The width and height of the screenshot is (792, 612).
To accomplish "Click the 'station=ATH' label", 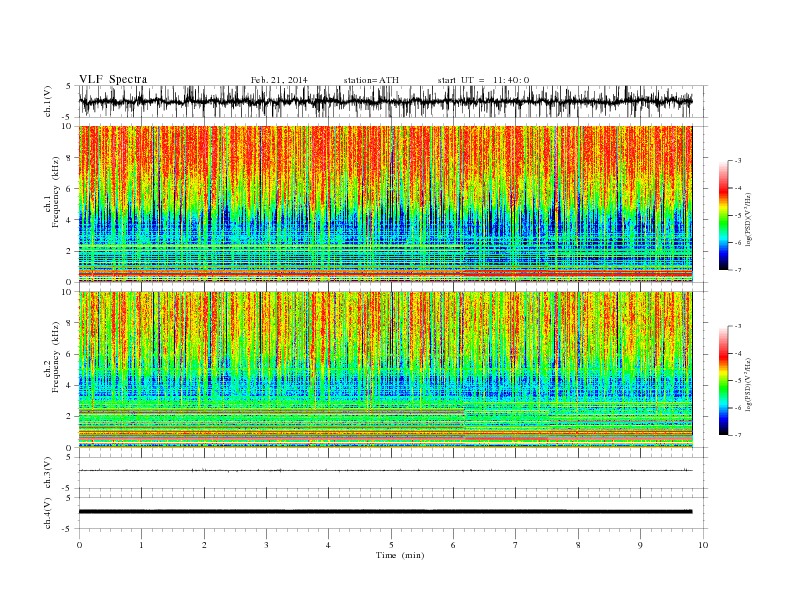I will click(371, 80).
